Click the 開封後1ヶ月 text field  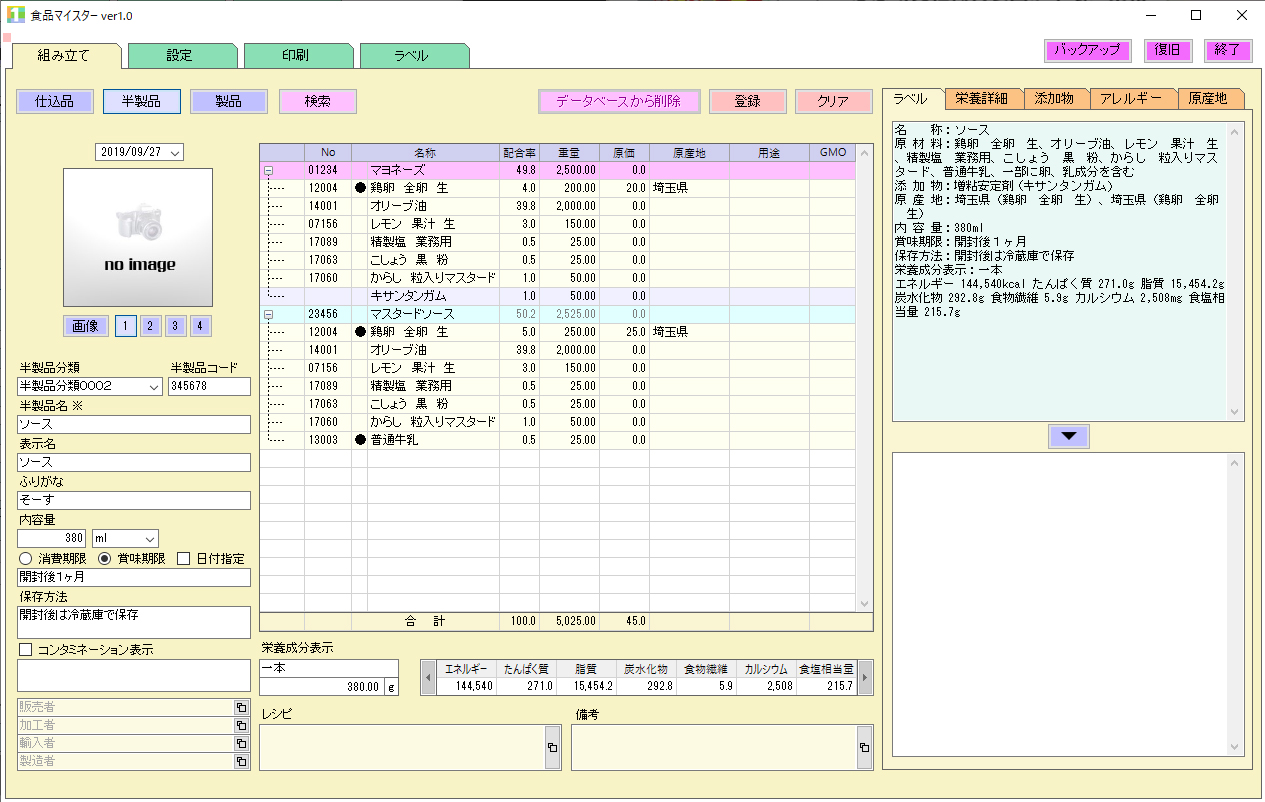[134, 577]
